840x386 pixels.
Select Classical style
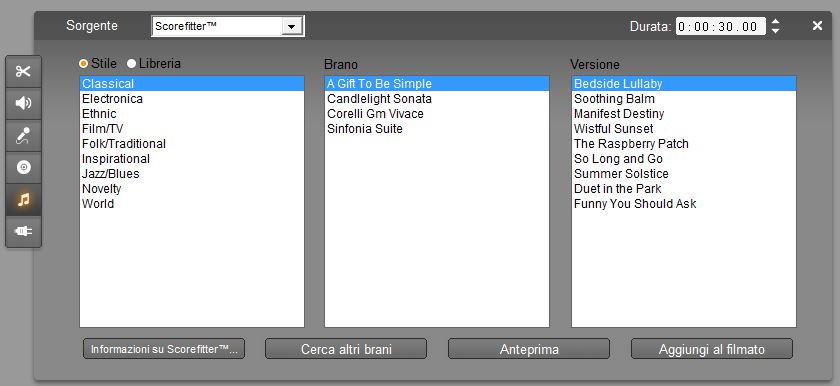[x=192, y=84]
